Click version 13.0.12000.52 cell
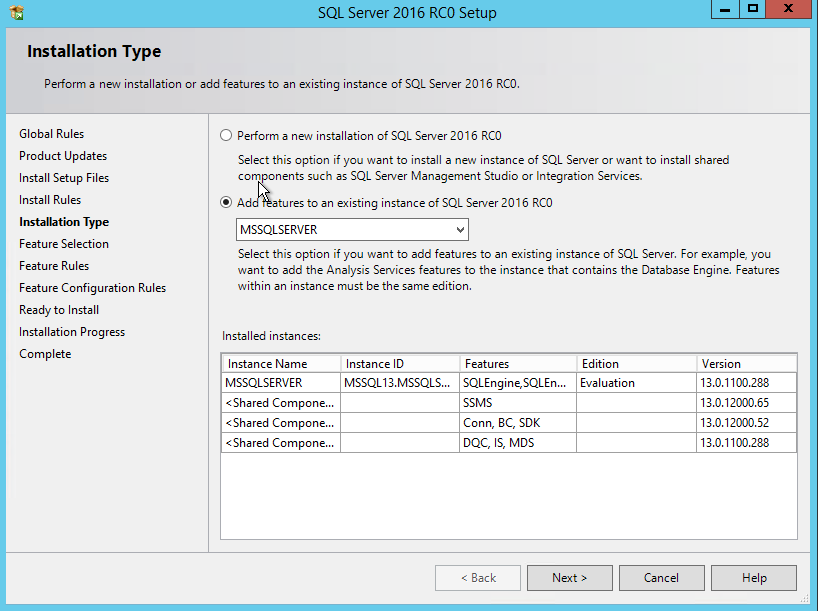 (x=747, y=423)
